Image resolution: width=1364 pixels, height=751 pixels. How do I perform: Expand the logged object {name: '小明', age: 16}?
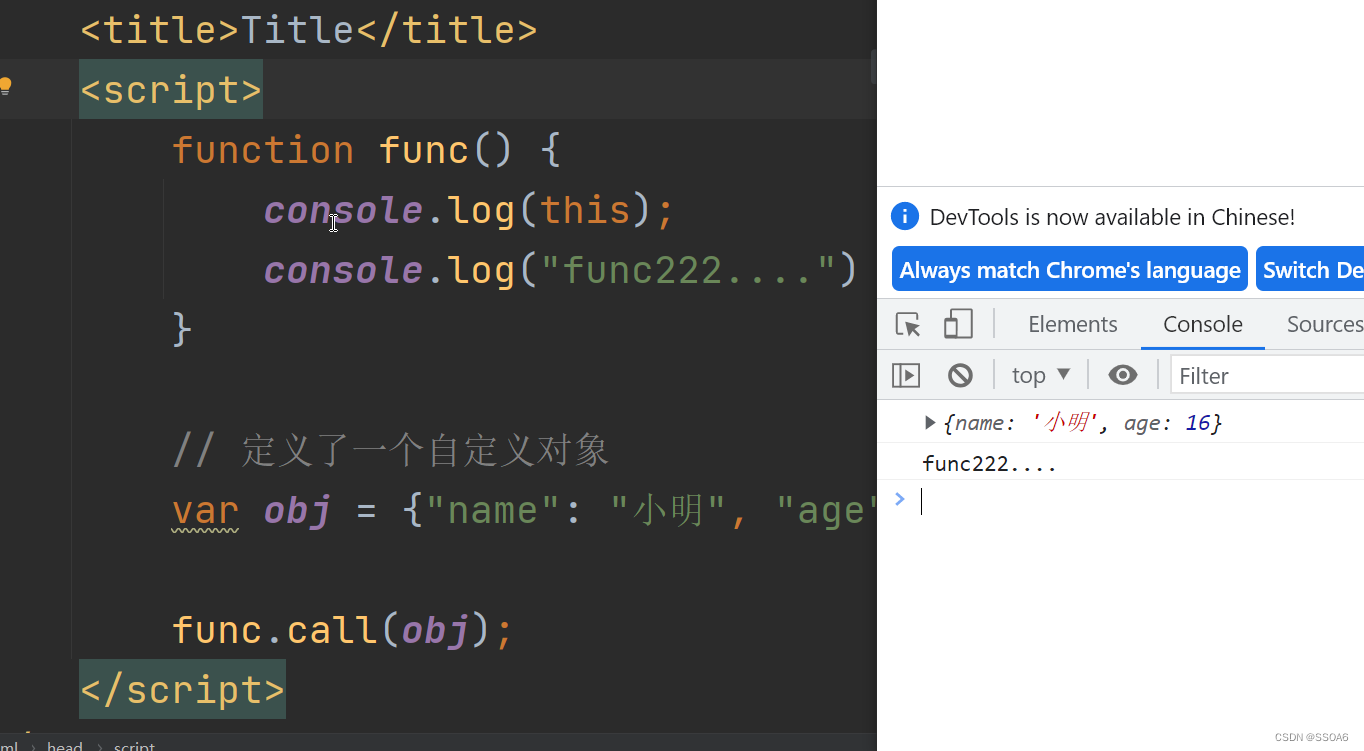(x=930, y=423)
